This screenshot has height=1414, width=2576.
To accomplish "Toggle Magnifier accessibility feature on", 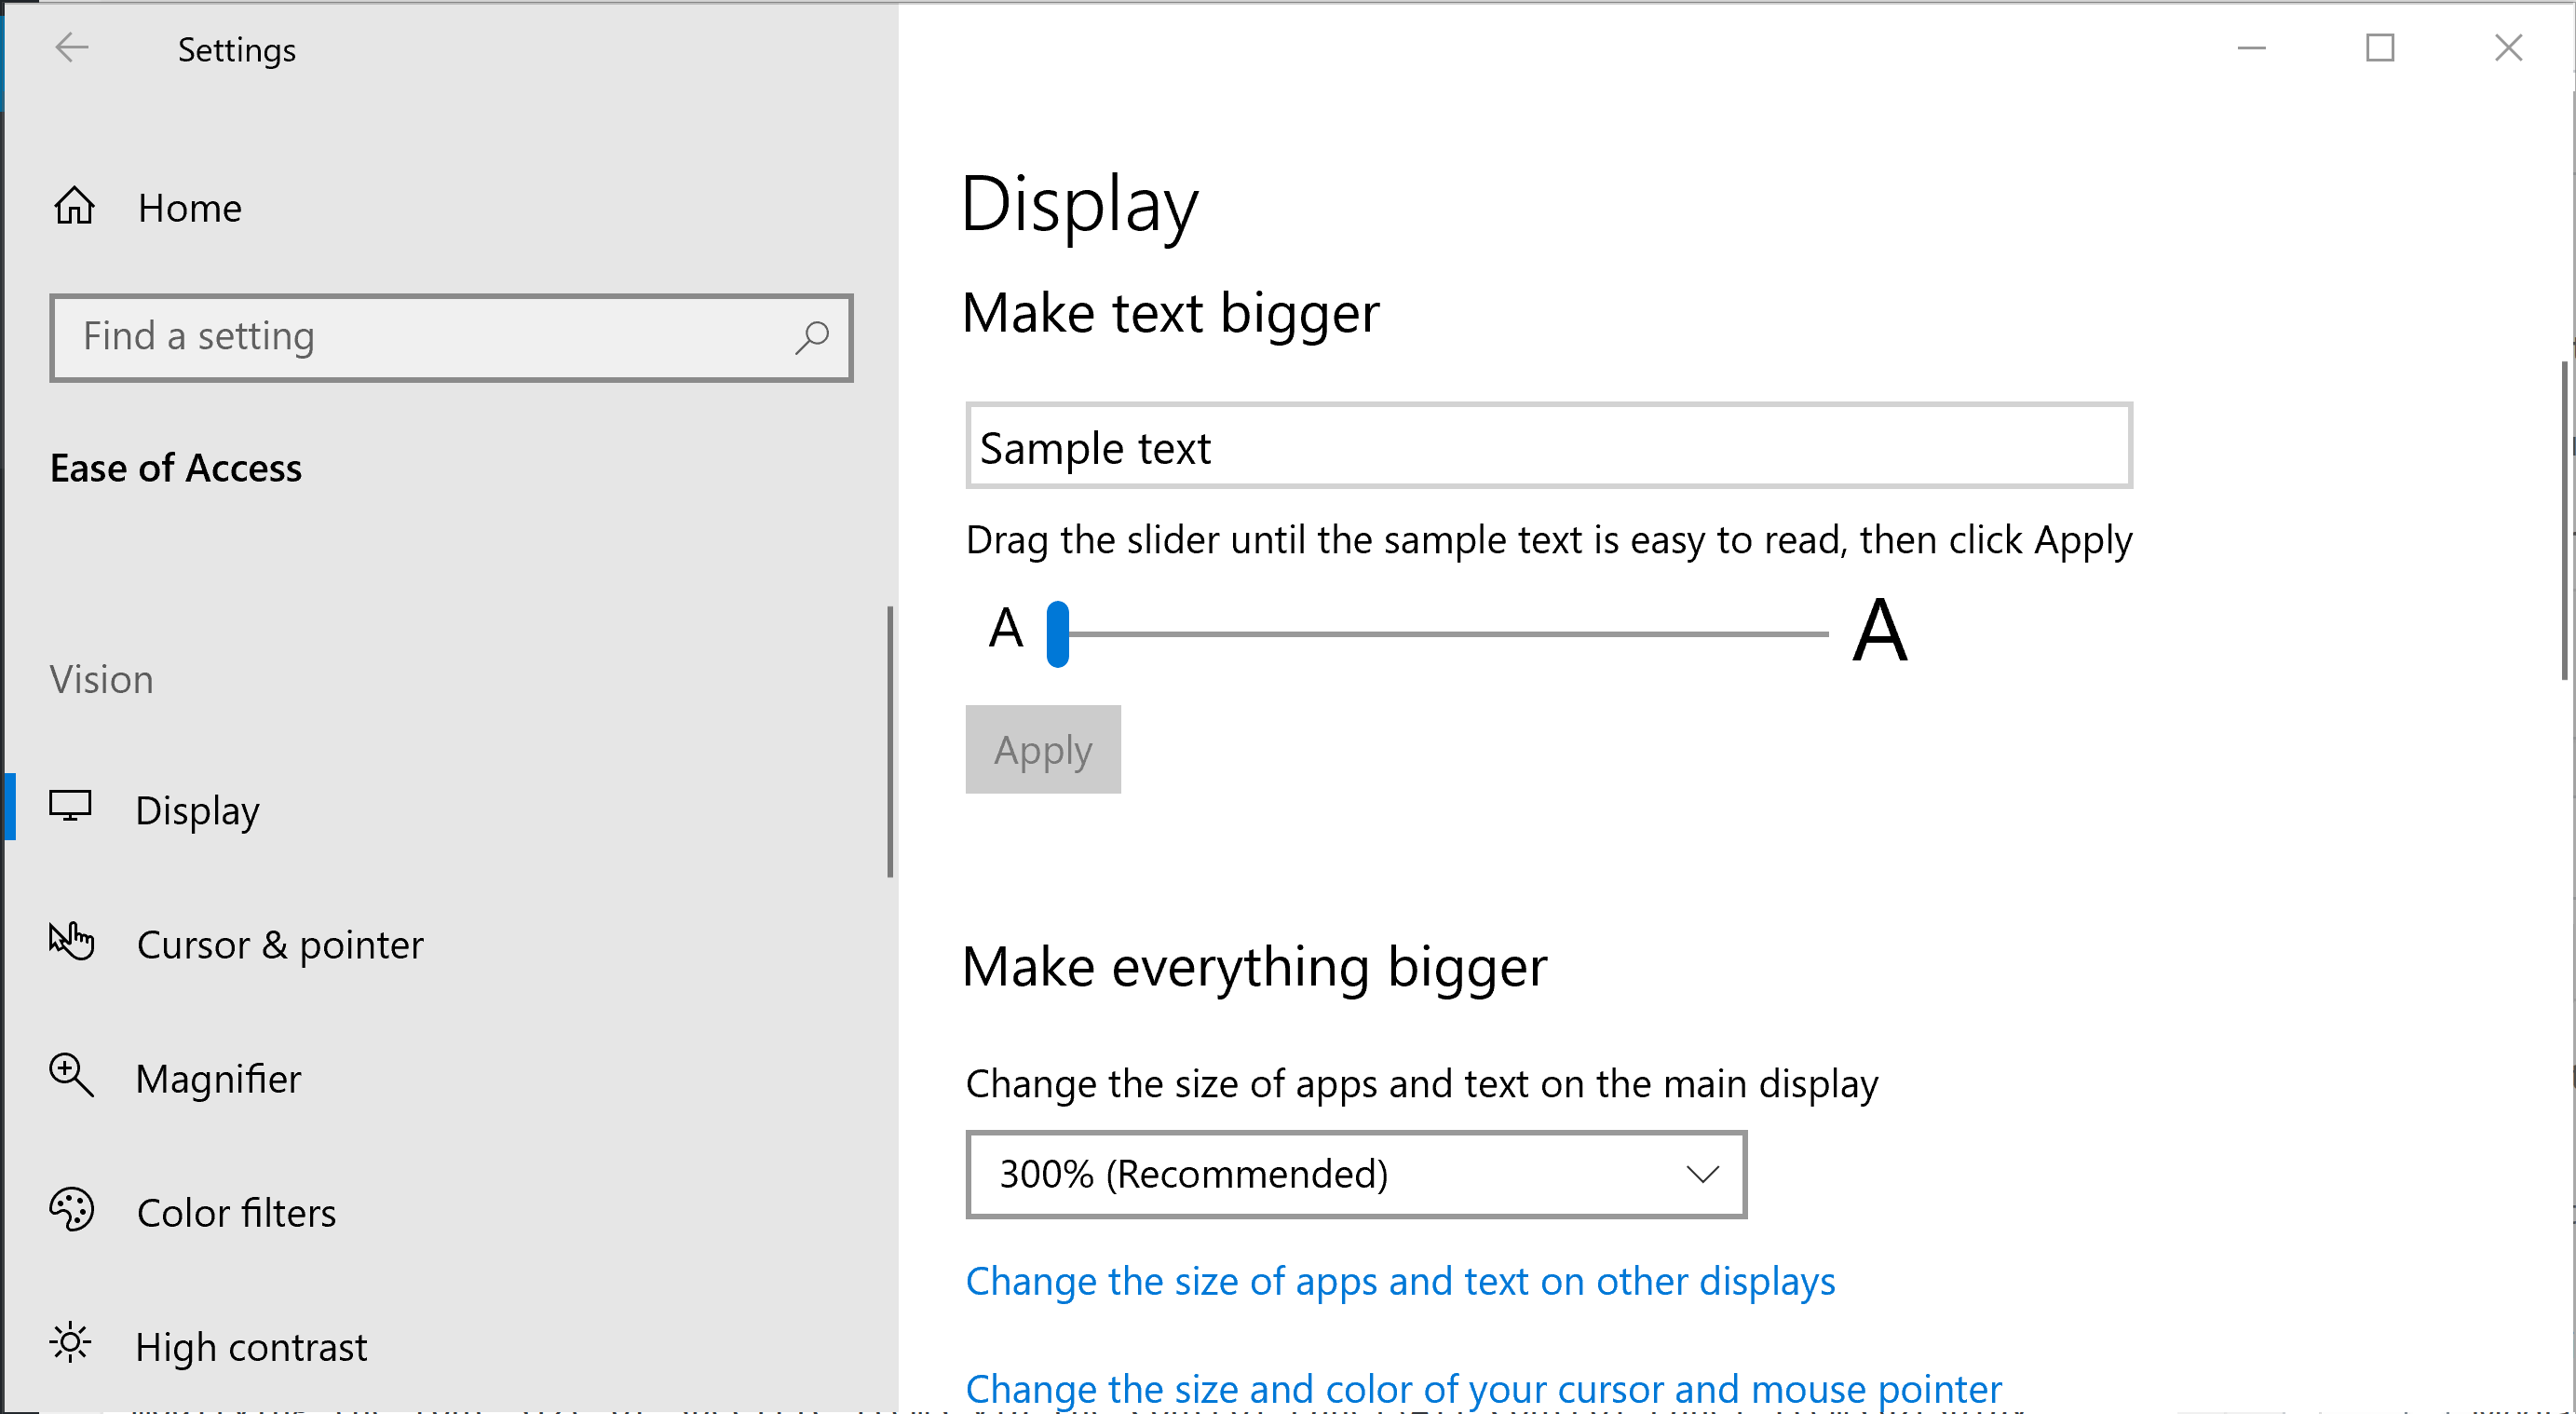I will 218,1078.
